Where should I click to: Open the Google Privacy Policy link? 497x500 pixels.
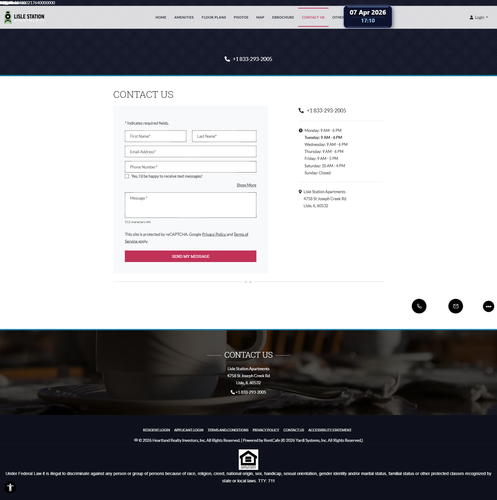tap(214, 234)
